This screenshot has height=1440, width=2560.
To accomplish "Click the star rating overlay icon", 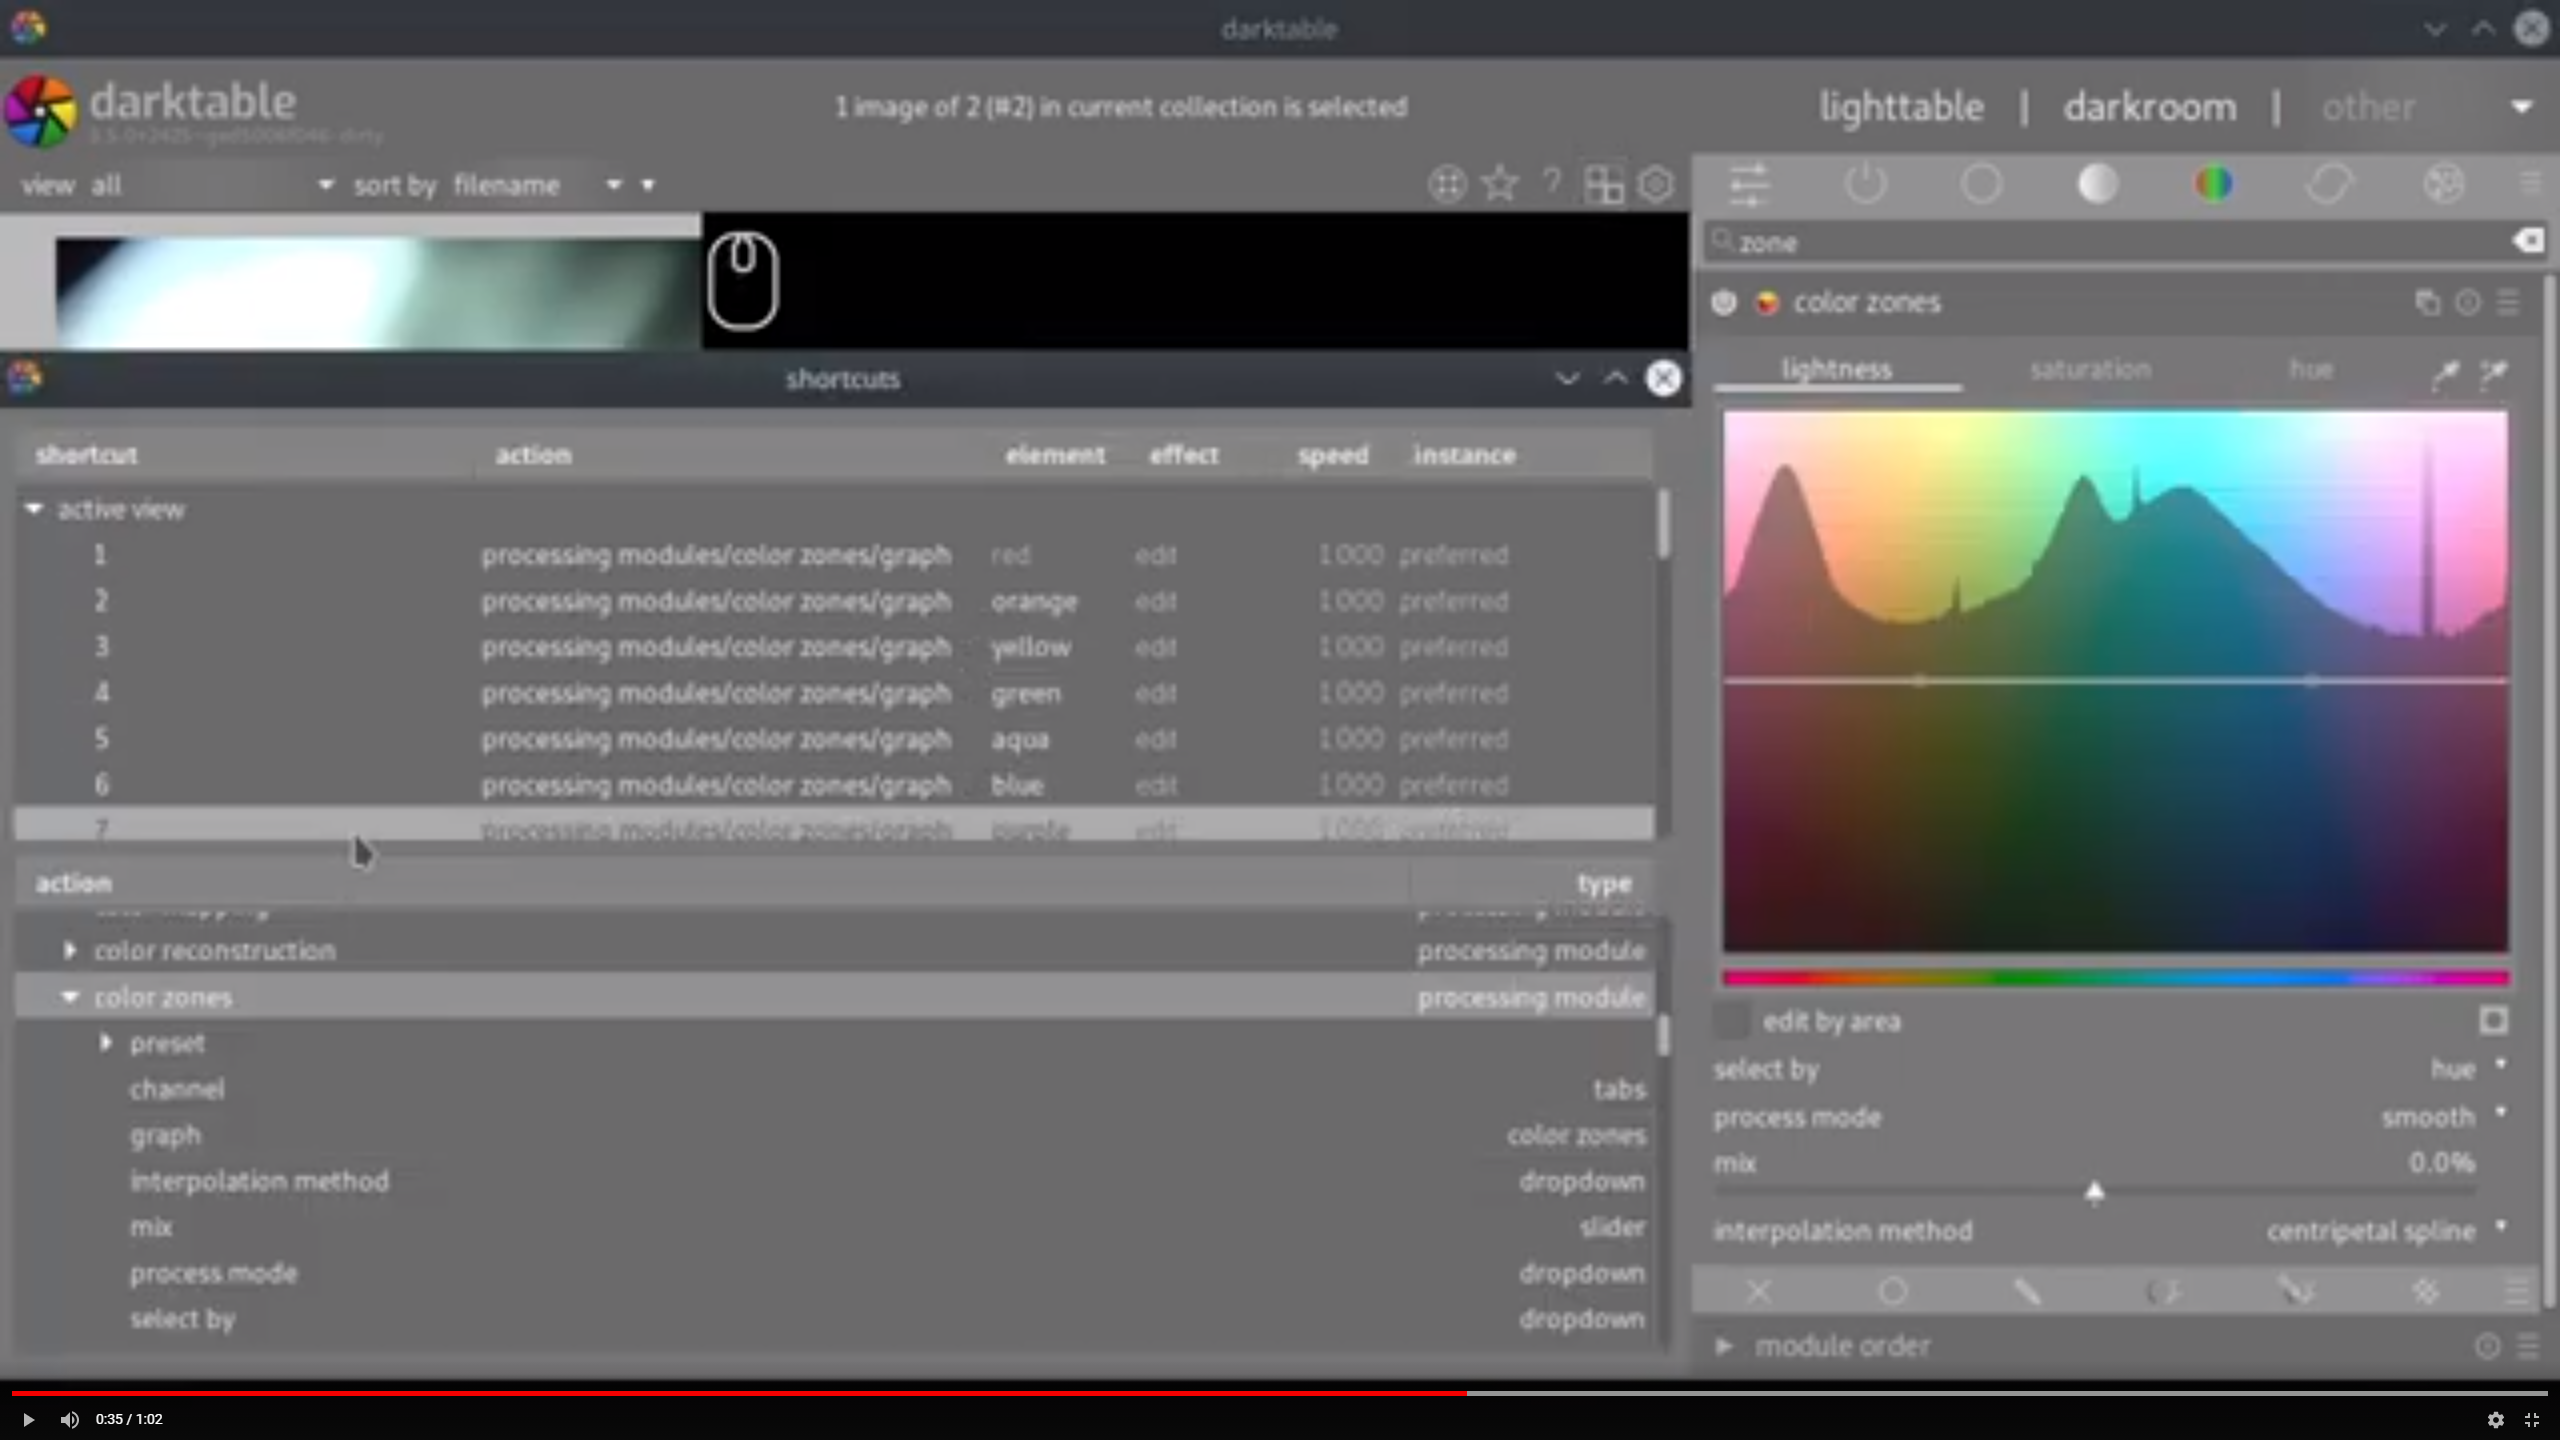I will pyautogui.click(x=1499, y=184).
